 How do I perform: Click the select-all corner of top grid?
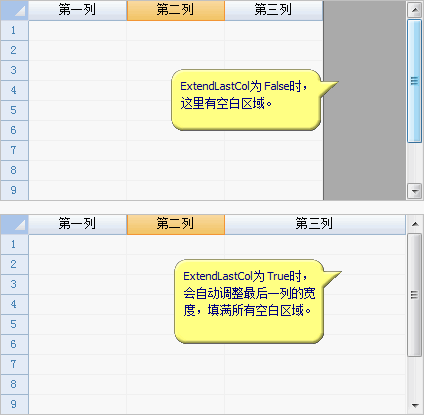(14, 10)
